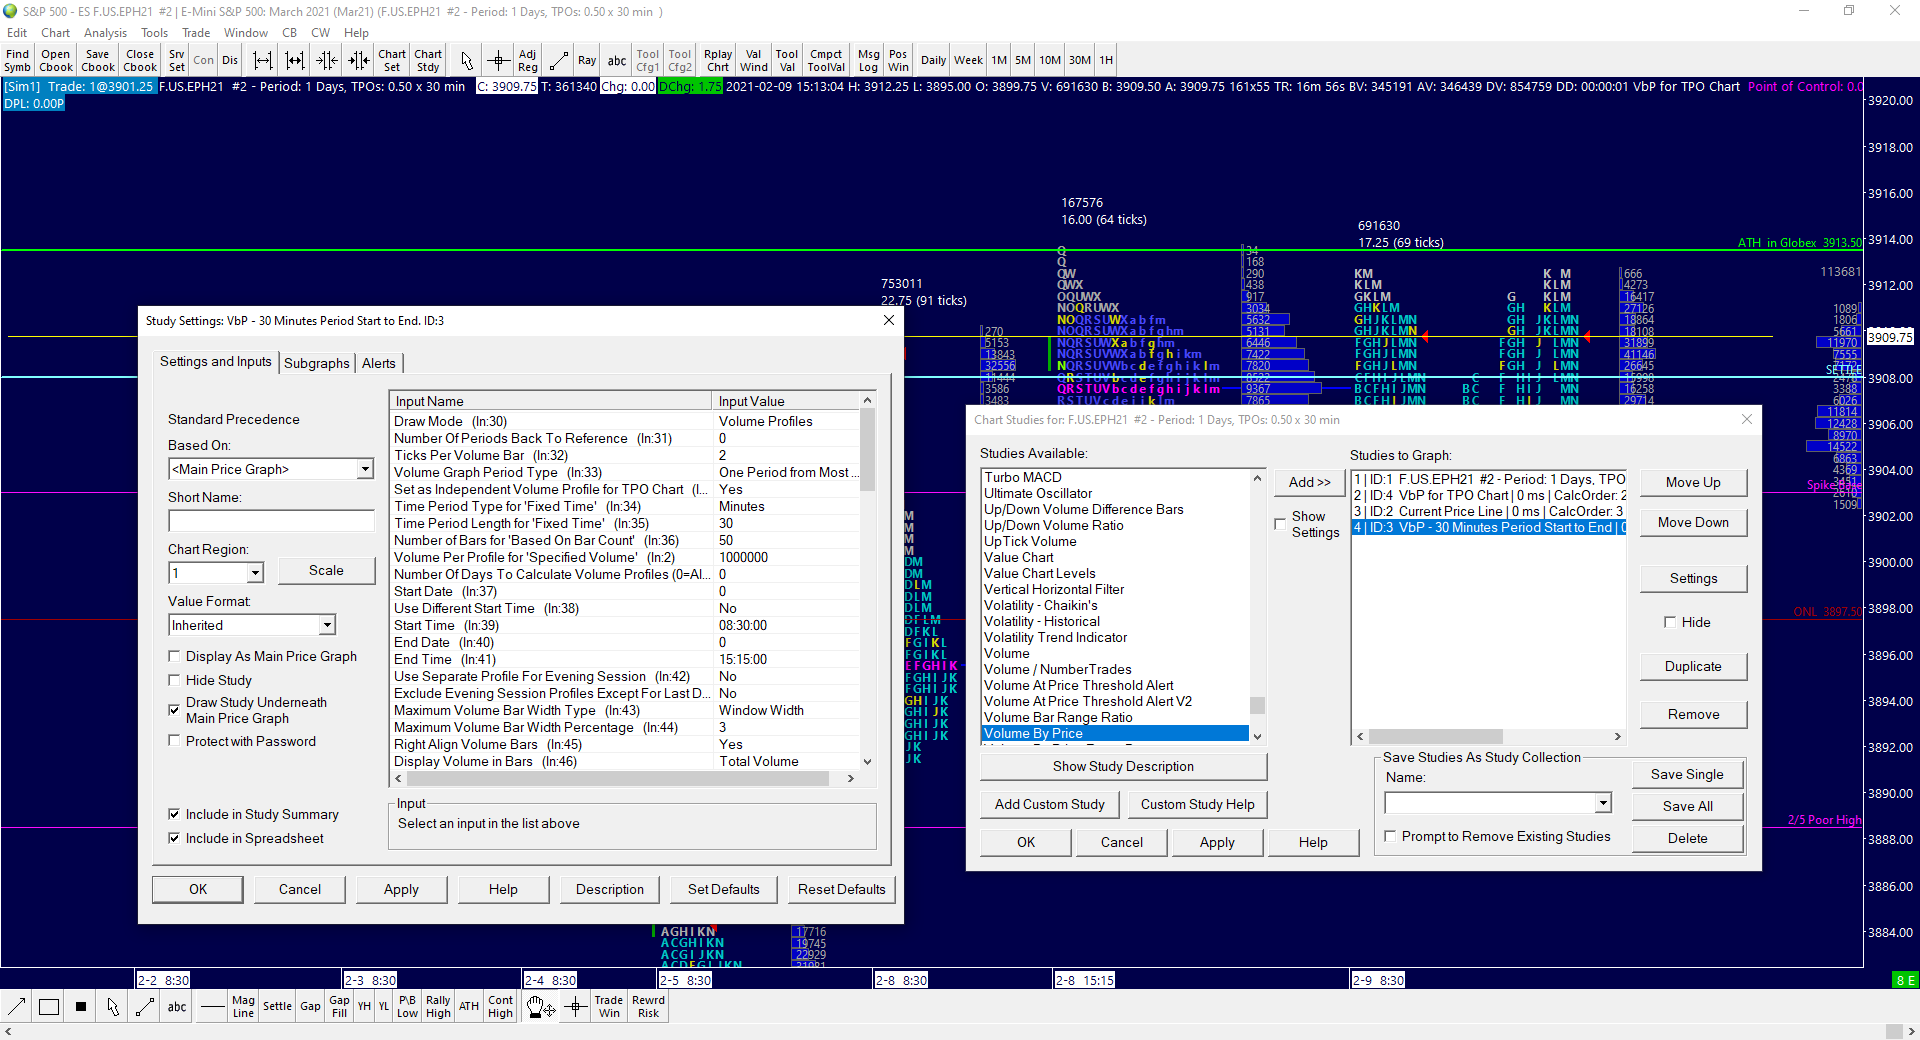Select the crosshair tool in top toolbar
The width and height of the screenshot is (1920, 1040).
[x=498, y=61]
